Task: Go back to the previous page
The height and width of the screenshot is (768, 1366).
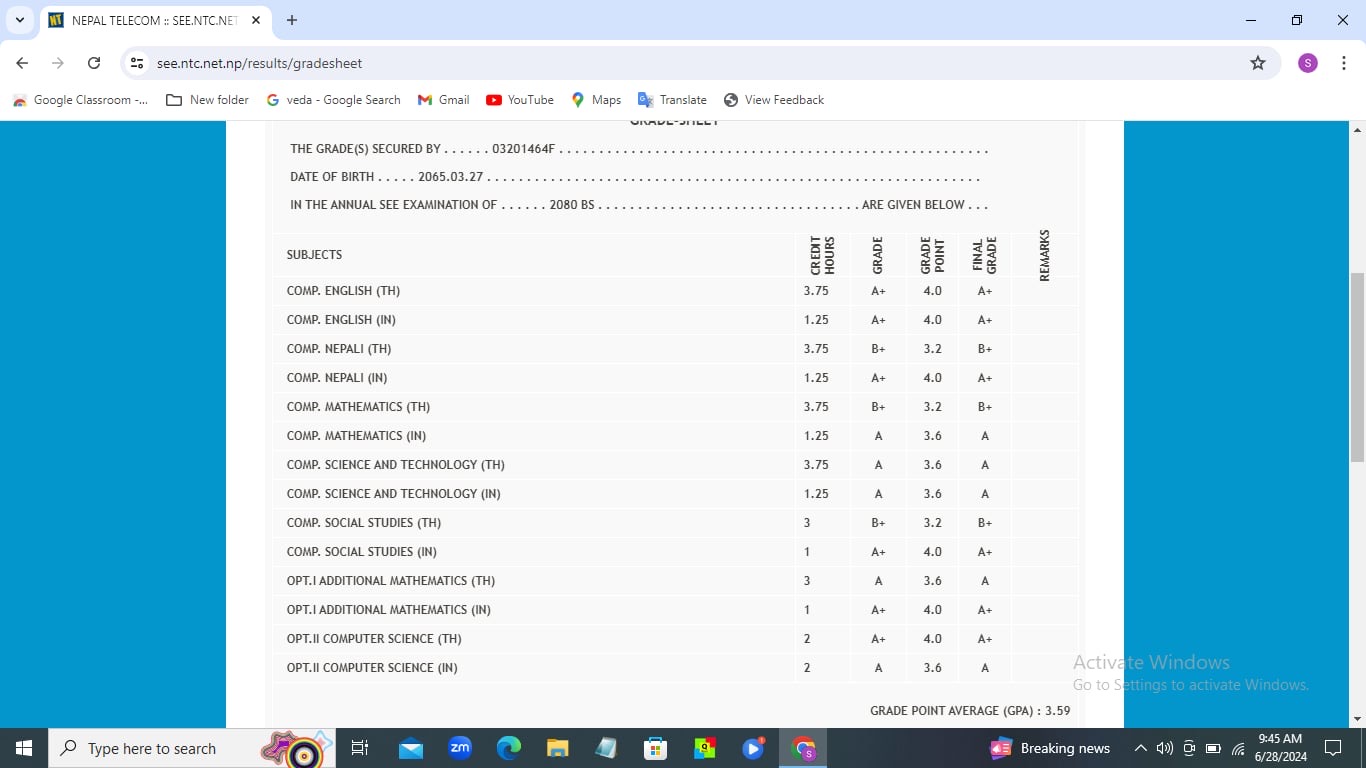Action: click(22, 63)
